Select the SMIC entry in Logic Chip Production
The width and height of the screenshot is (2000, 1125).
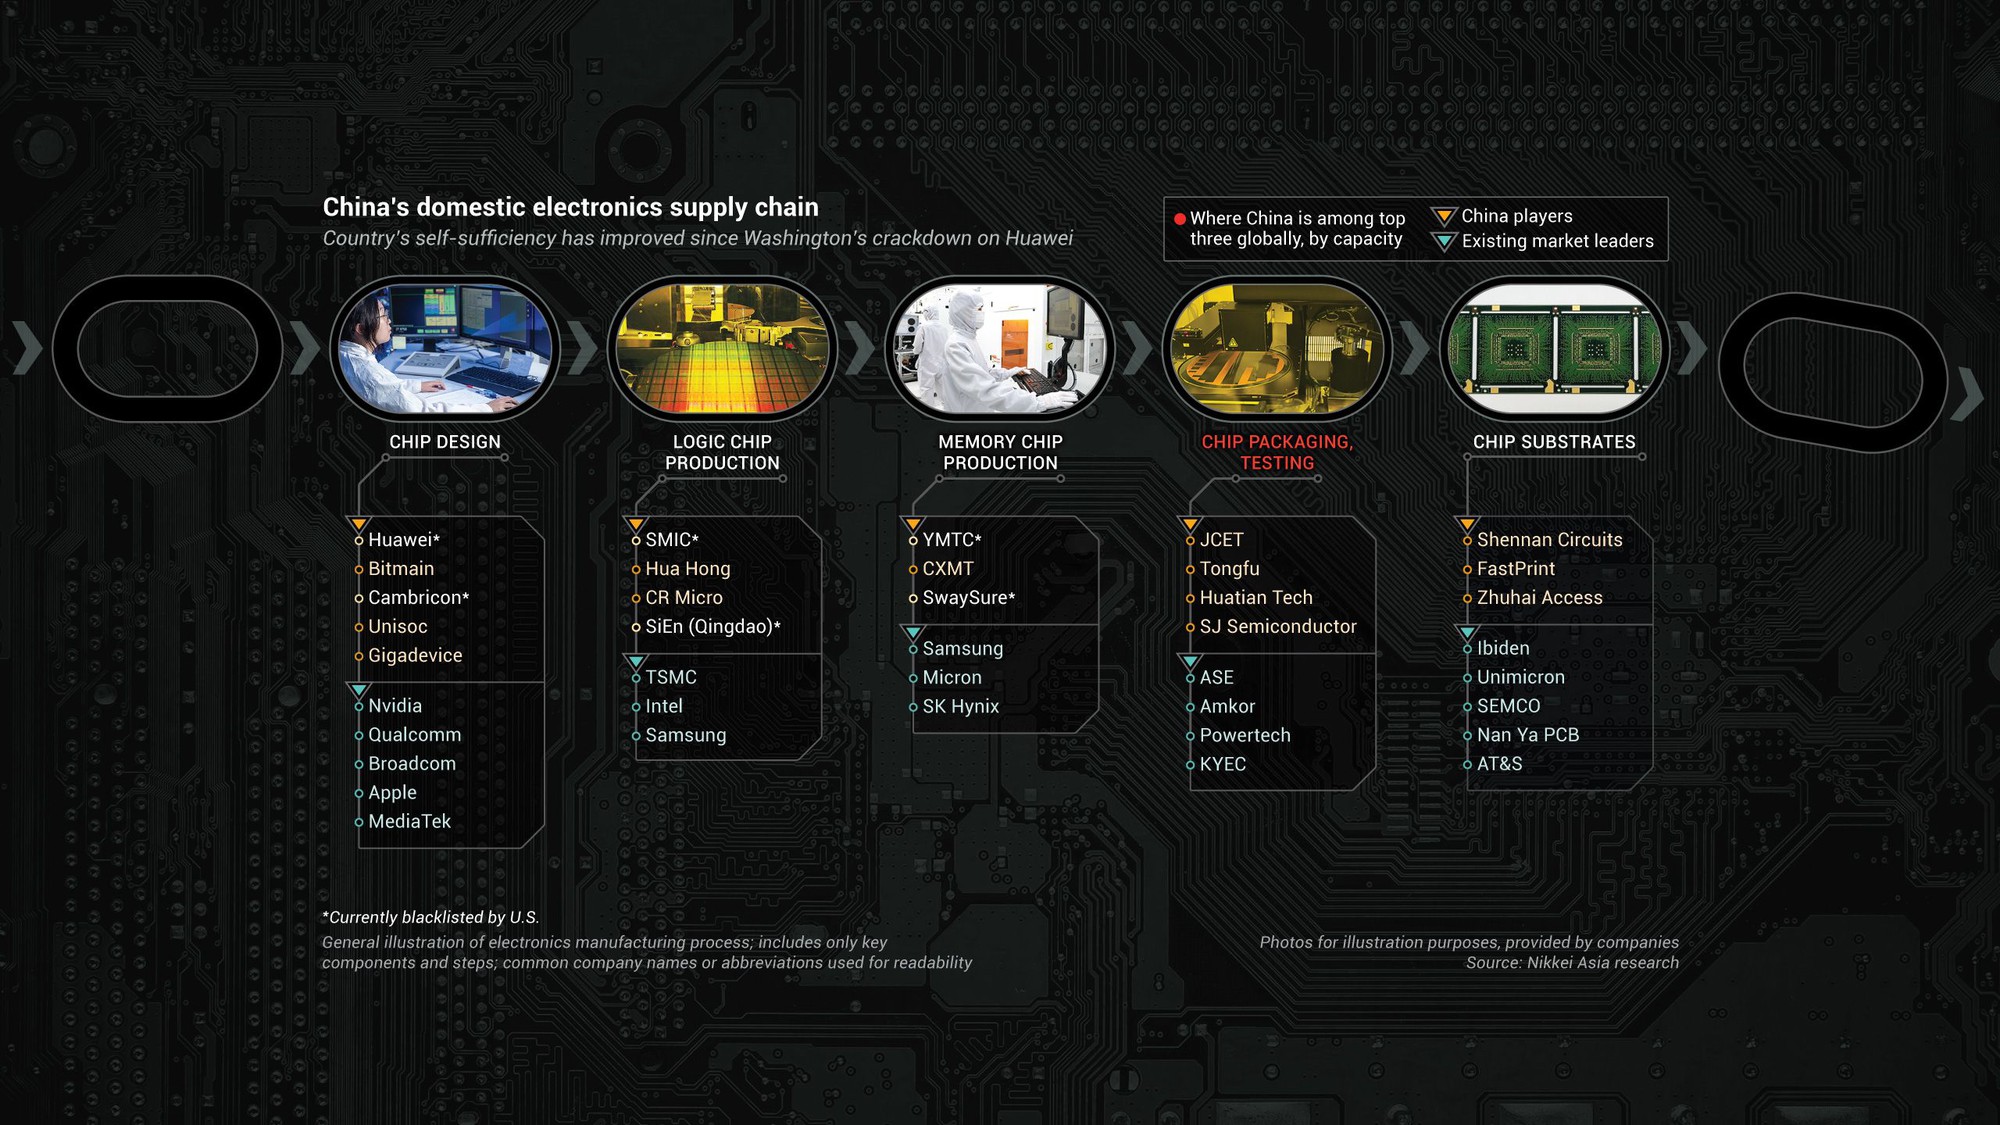674,538
